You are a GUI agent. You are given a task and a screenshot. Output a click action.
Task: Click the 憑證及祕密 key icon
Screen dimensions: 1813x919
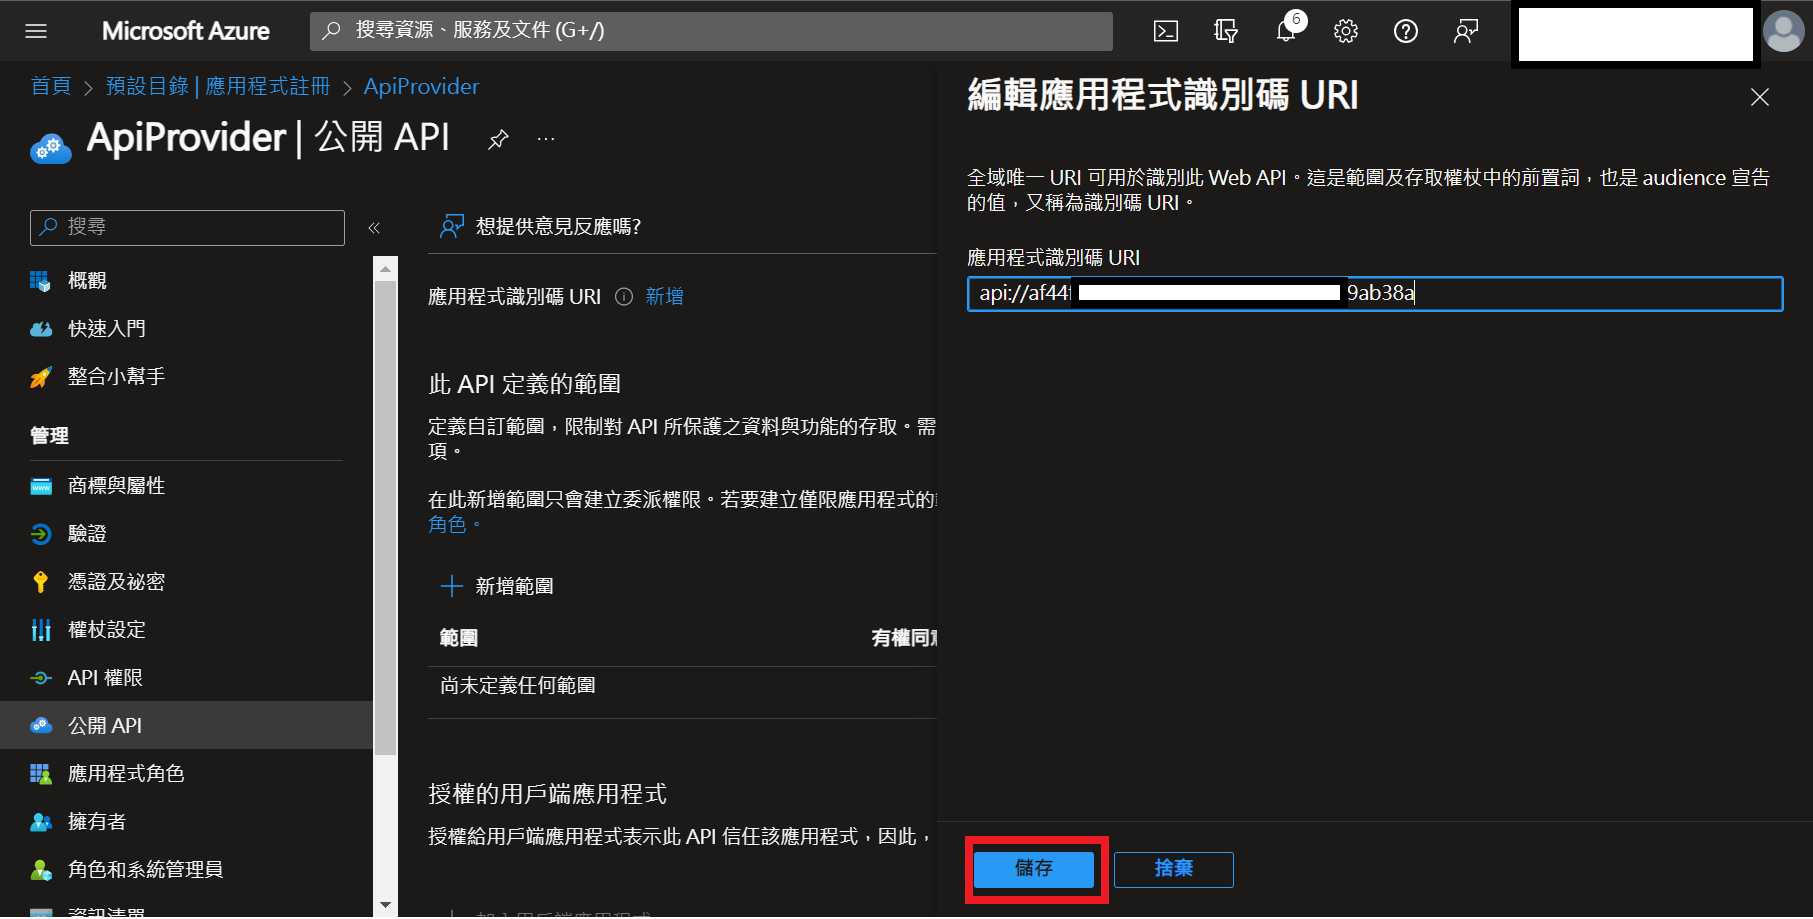41,582
